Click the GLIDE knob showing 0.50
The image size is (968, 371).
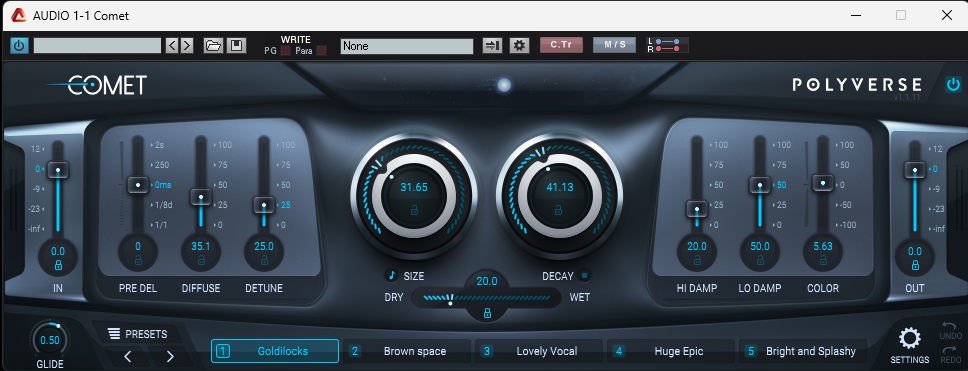[50, 340]
